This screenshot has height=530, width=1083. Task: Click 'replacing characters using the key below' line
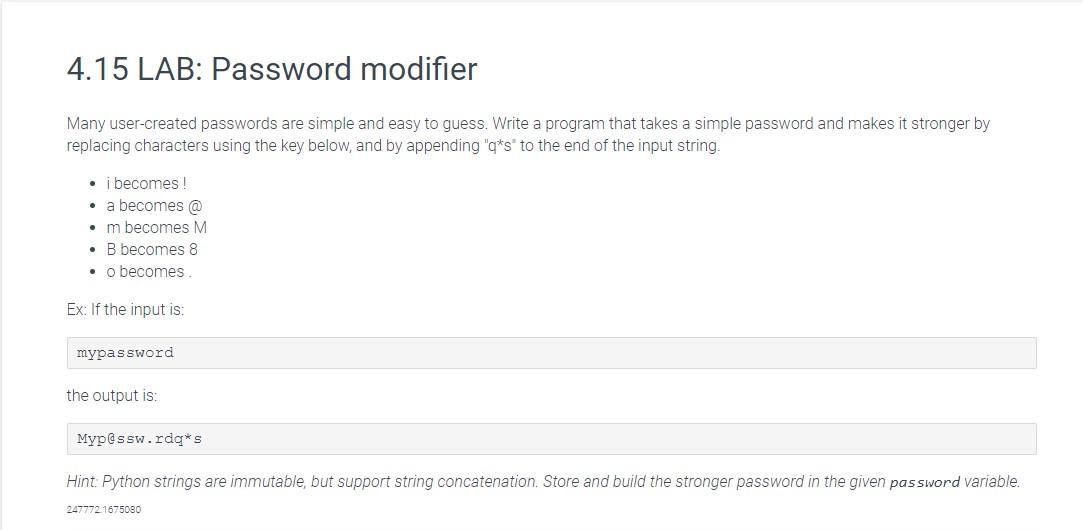pos(209,146)
